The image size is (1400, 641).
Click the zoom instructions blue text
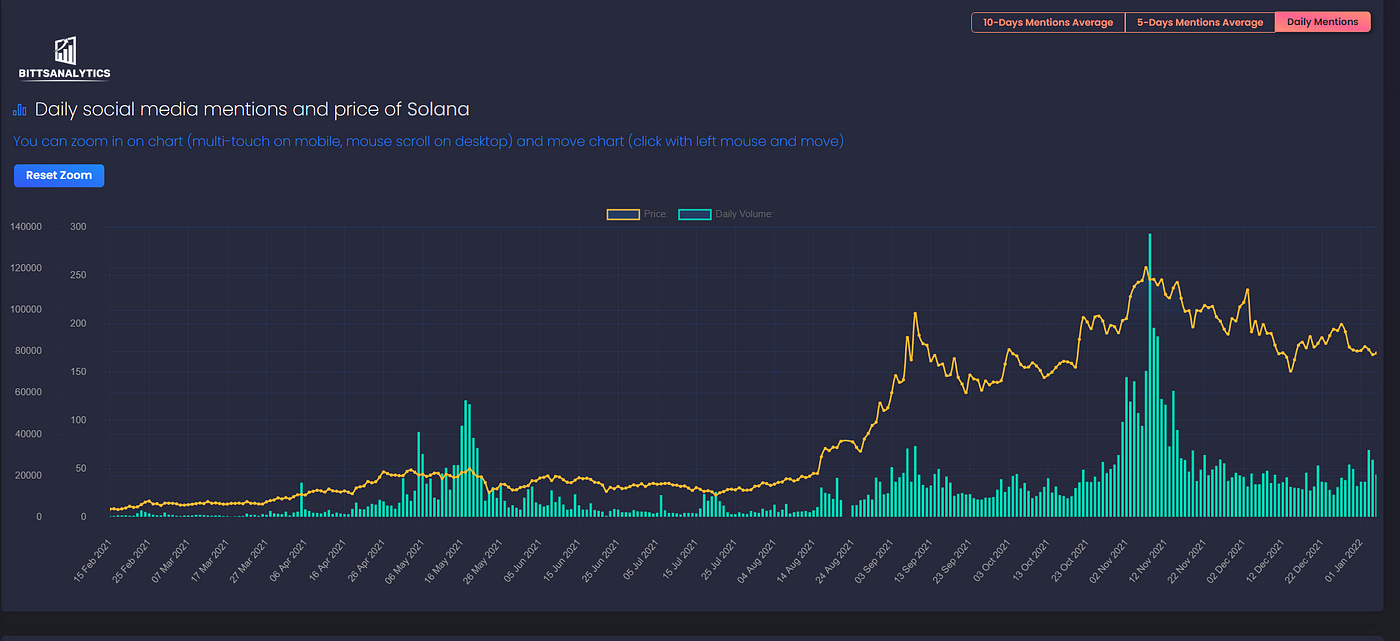[428, 141]
